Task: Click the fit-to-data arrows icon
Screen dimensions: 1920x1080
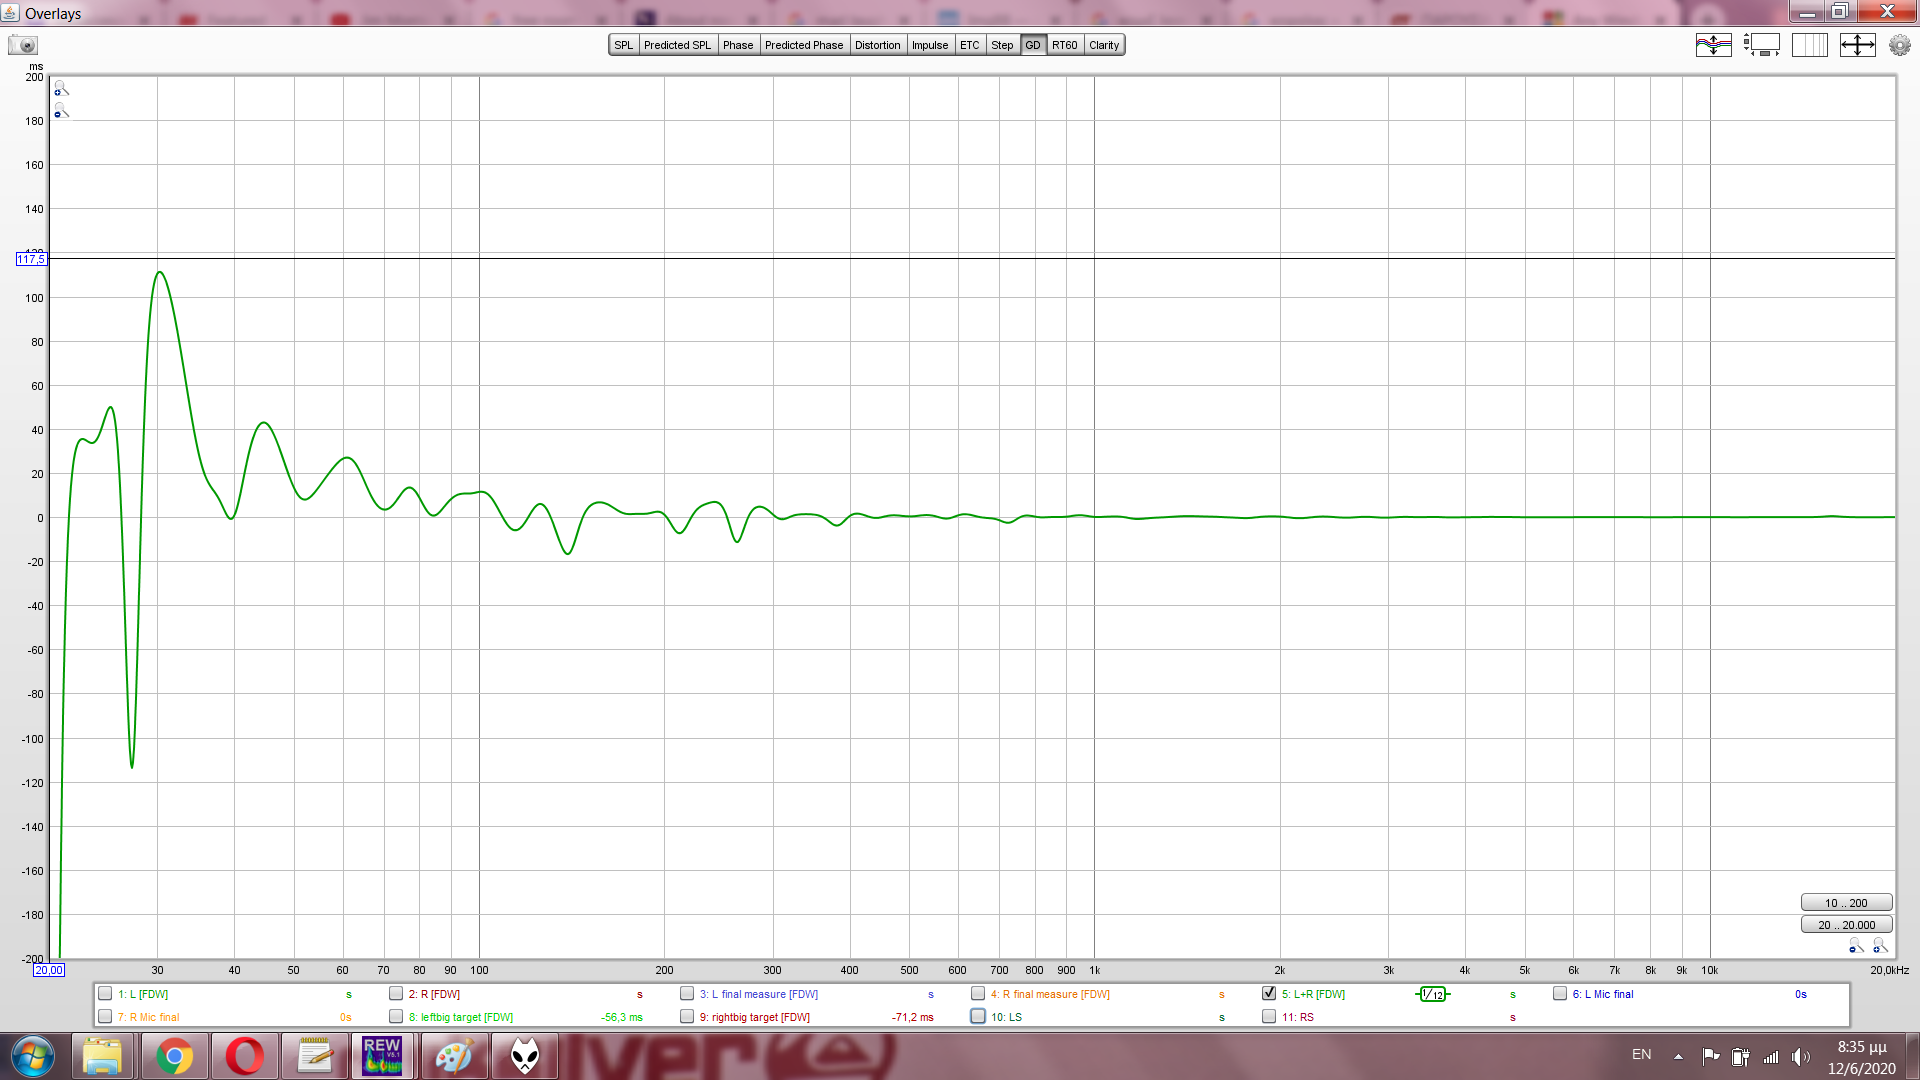Action: coord(1858,45)
